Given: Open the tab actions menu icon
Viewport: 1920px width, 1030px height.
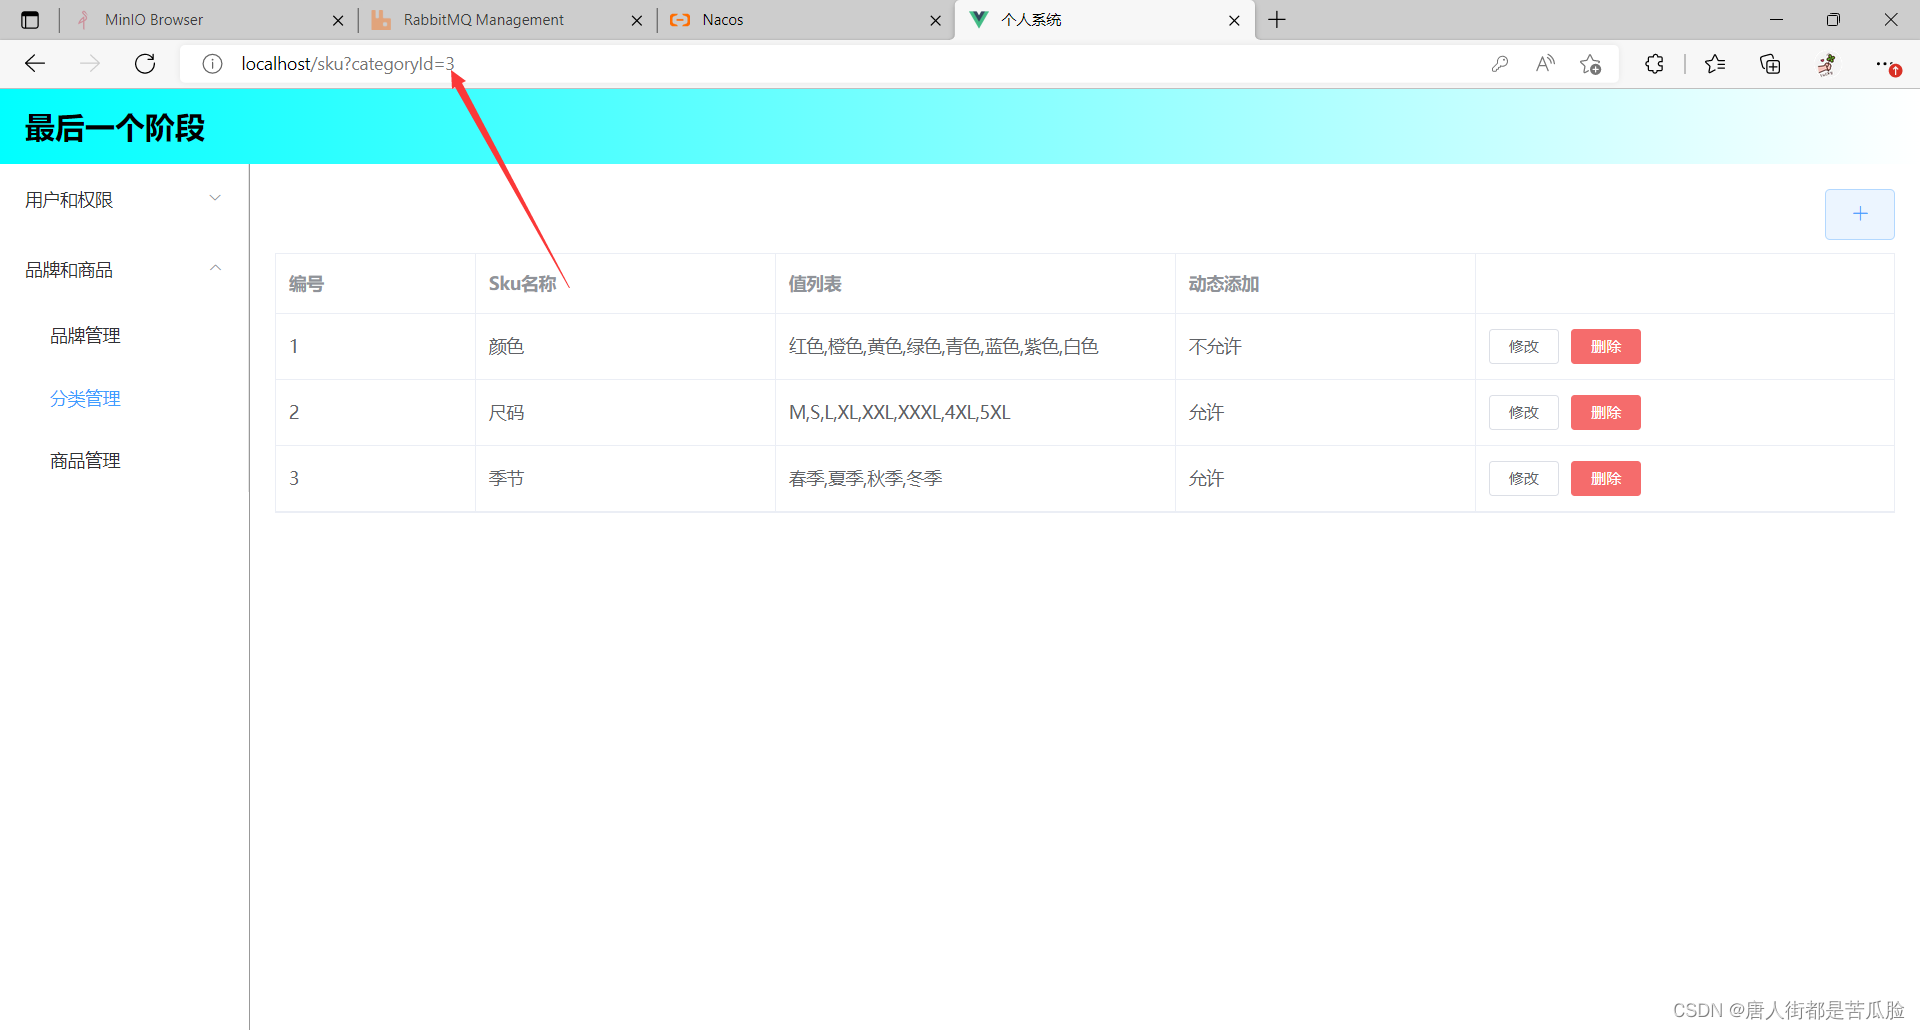Looking at the screenshot, I should pyautogui.click(x=30, y=20).
